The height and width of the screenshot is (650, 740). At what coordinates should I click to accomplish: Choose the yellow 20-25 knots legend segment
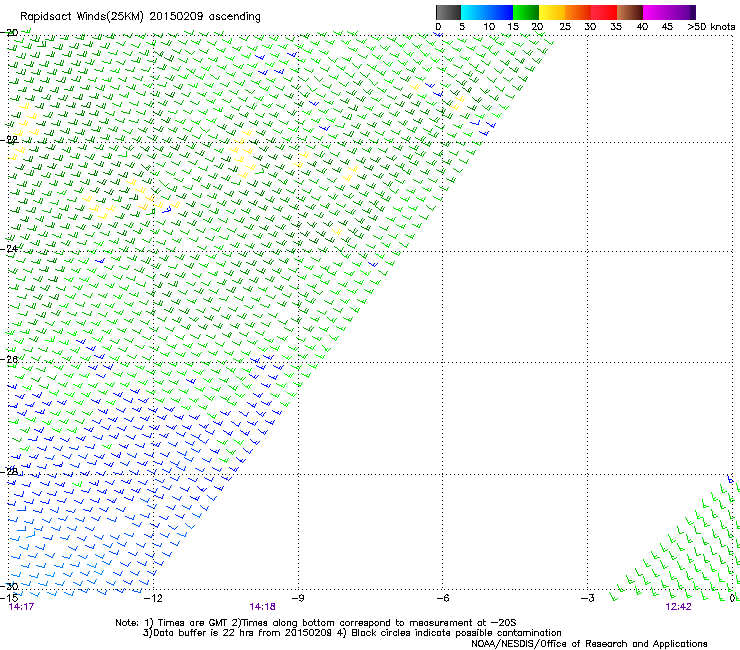coord(552,12)
